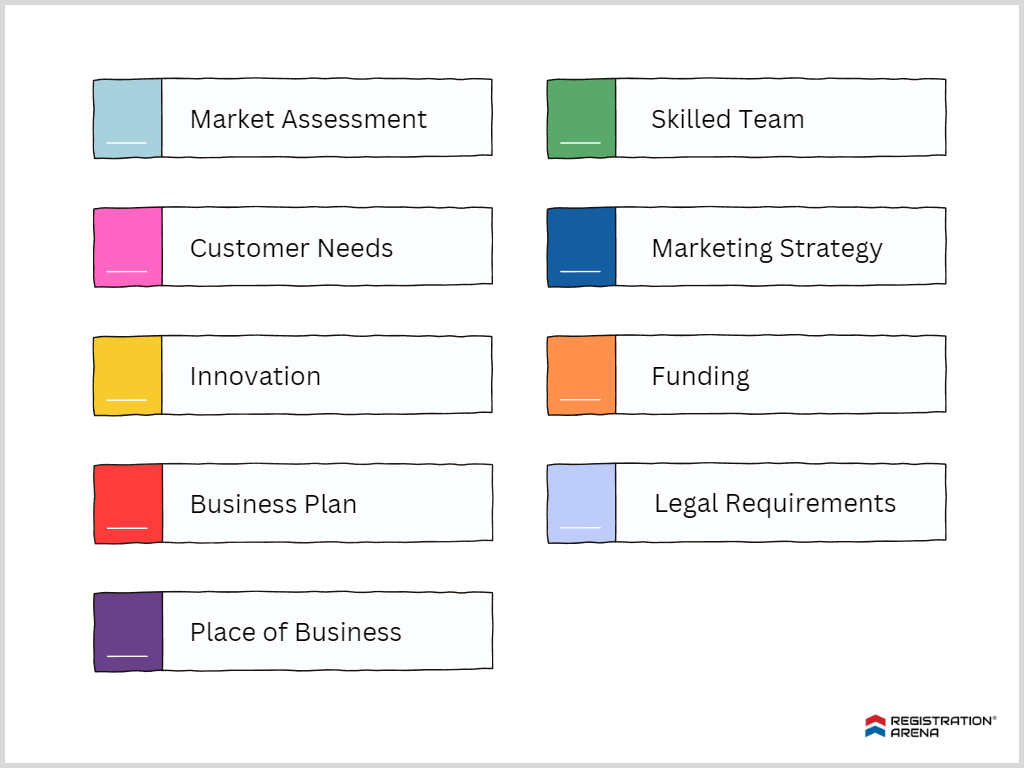Choose the yellow Innovation color block
The width and height of the screenshot is (1024, 768).
[x=127, y=375]
